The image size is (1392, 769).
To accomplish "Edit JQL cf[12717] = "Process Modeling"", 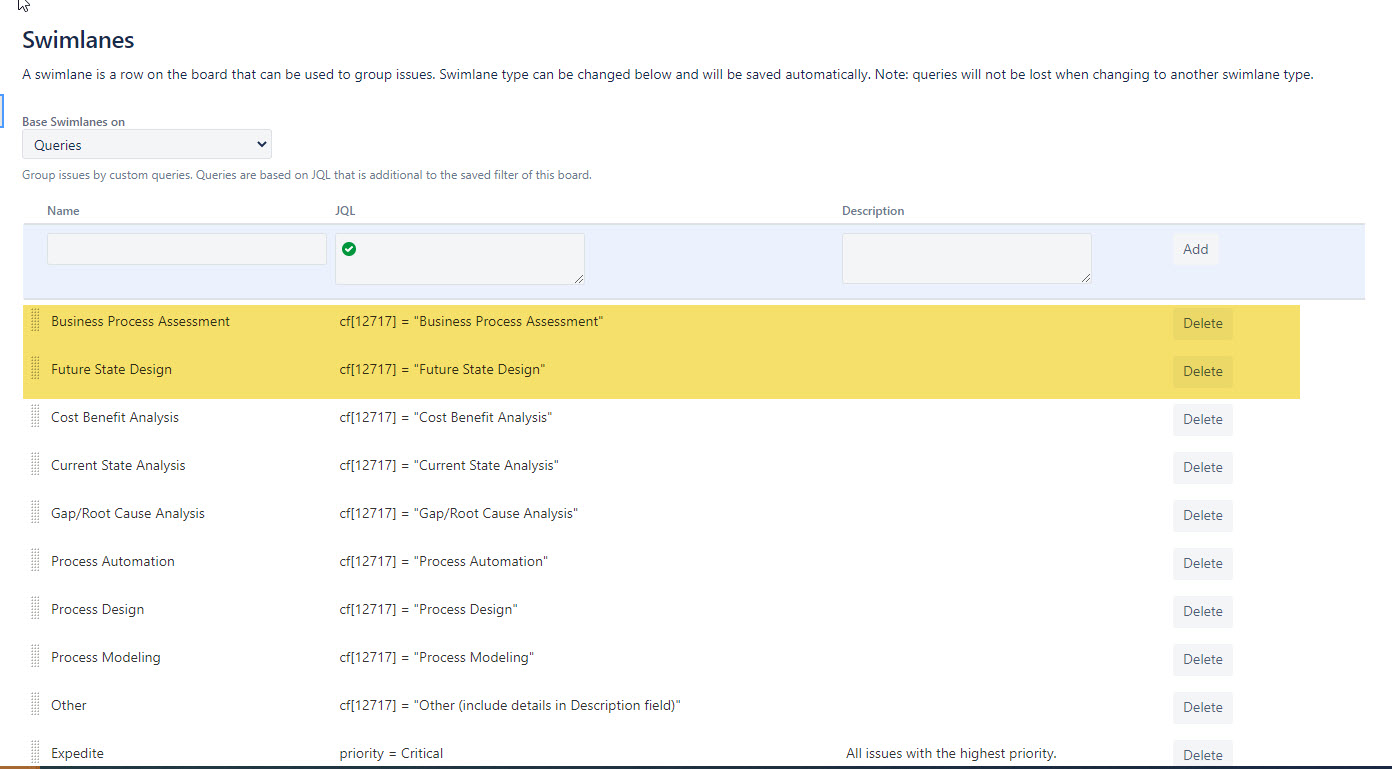I will (437, 657).
